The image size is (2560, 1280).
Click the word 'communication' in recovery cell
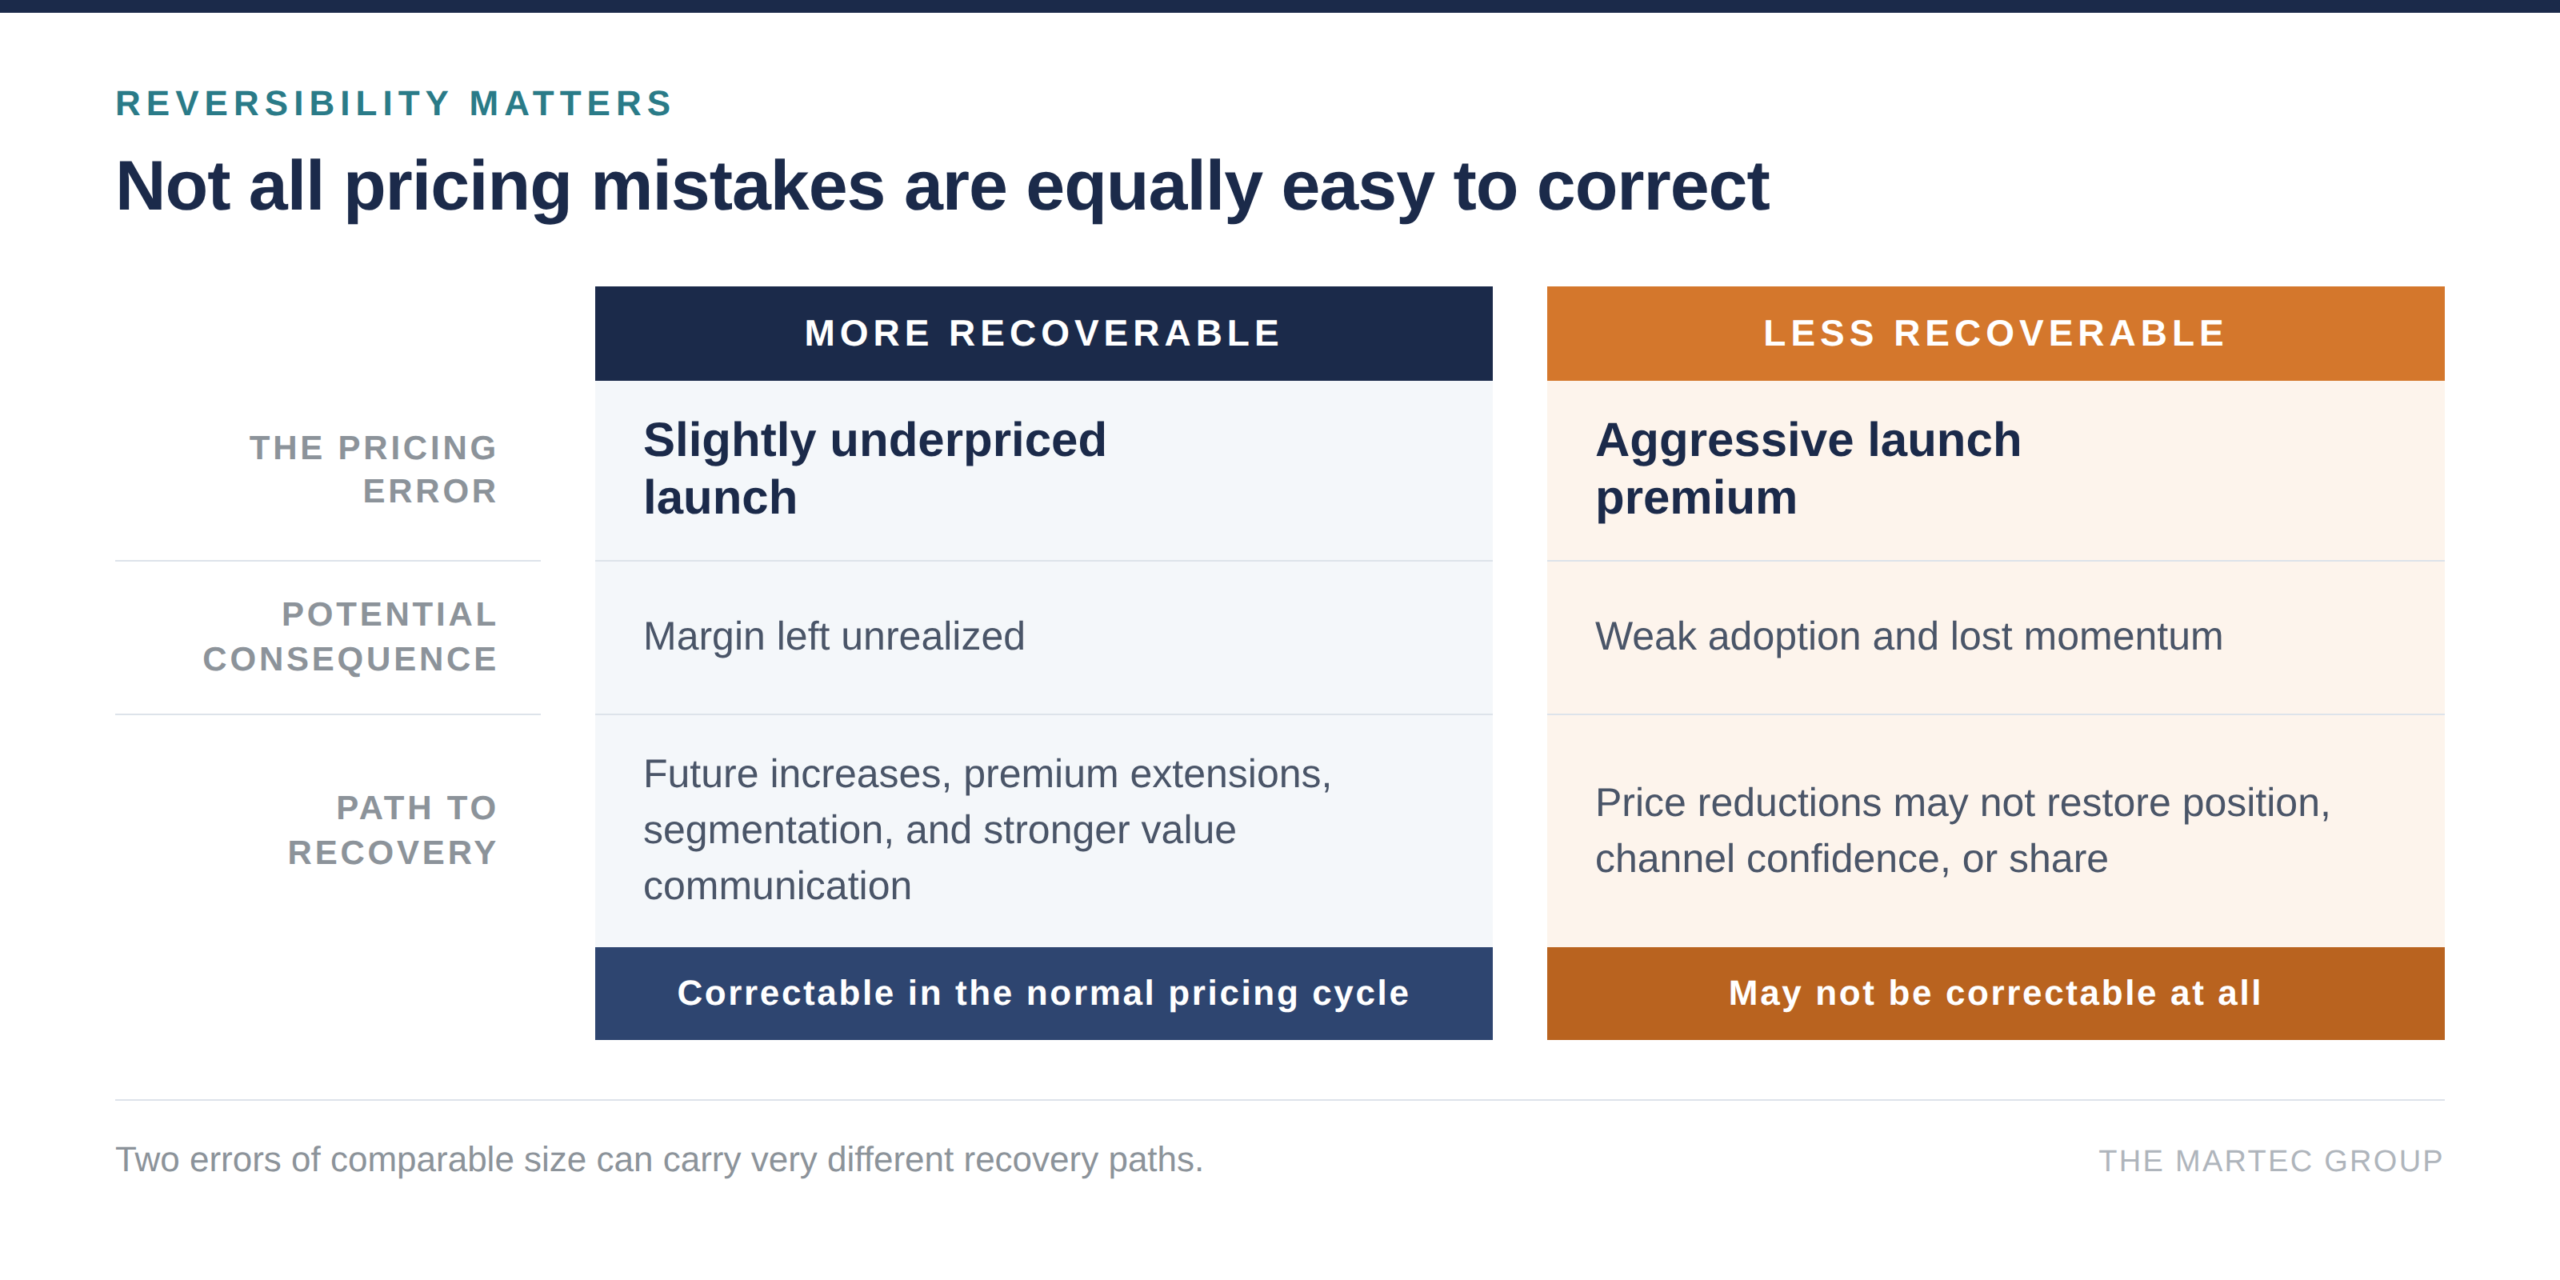[777, 887]
